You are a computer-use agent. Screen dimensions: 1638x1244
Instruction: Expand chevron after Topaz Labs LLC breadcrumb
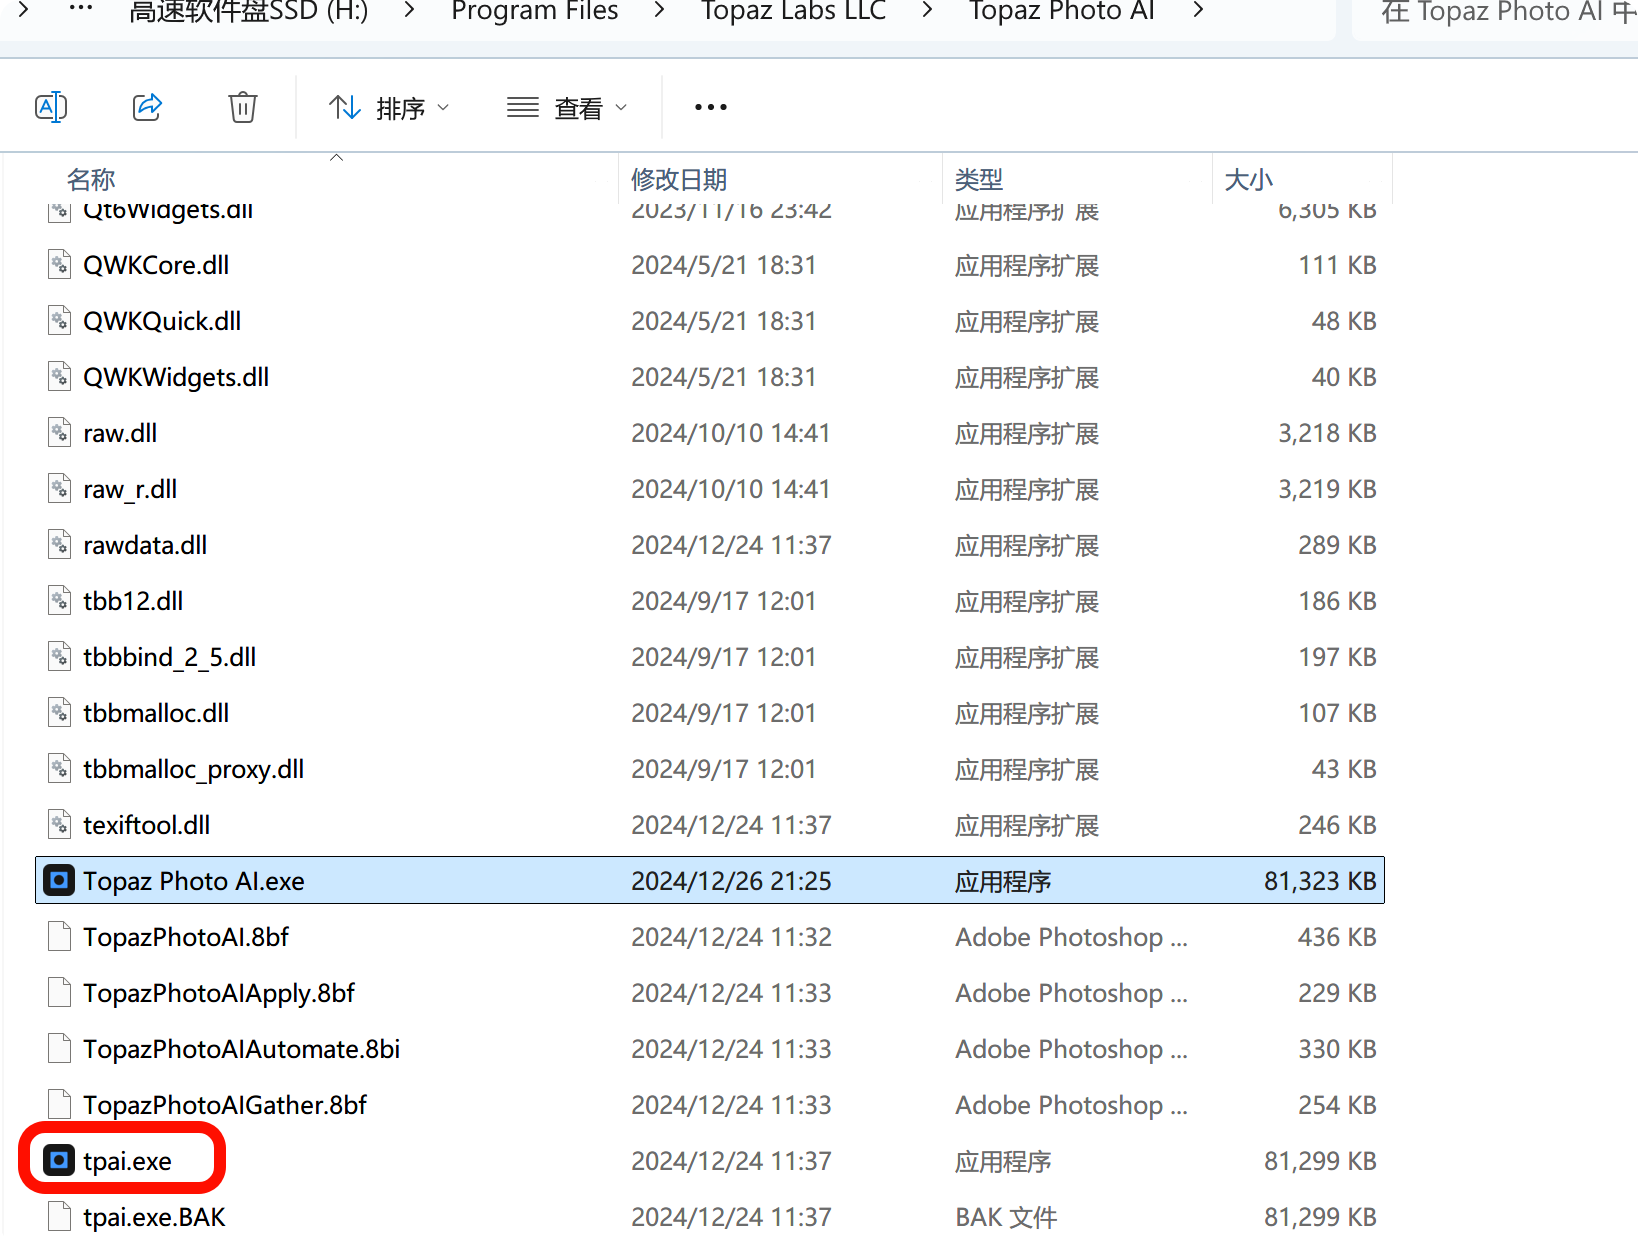click(928, 10)
